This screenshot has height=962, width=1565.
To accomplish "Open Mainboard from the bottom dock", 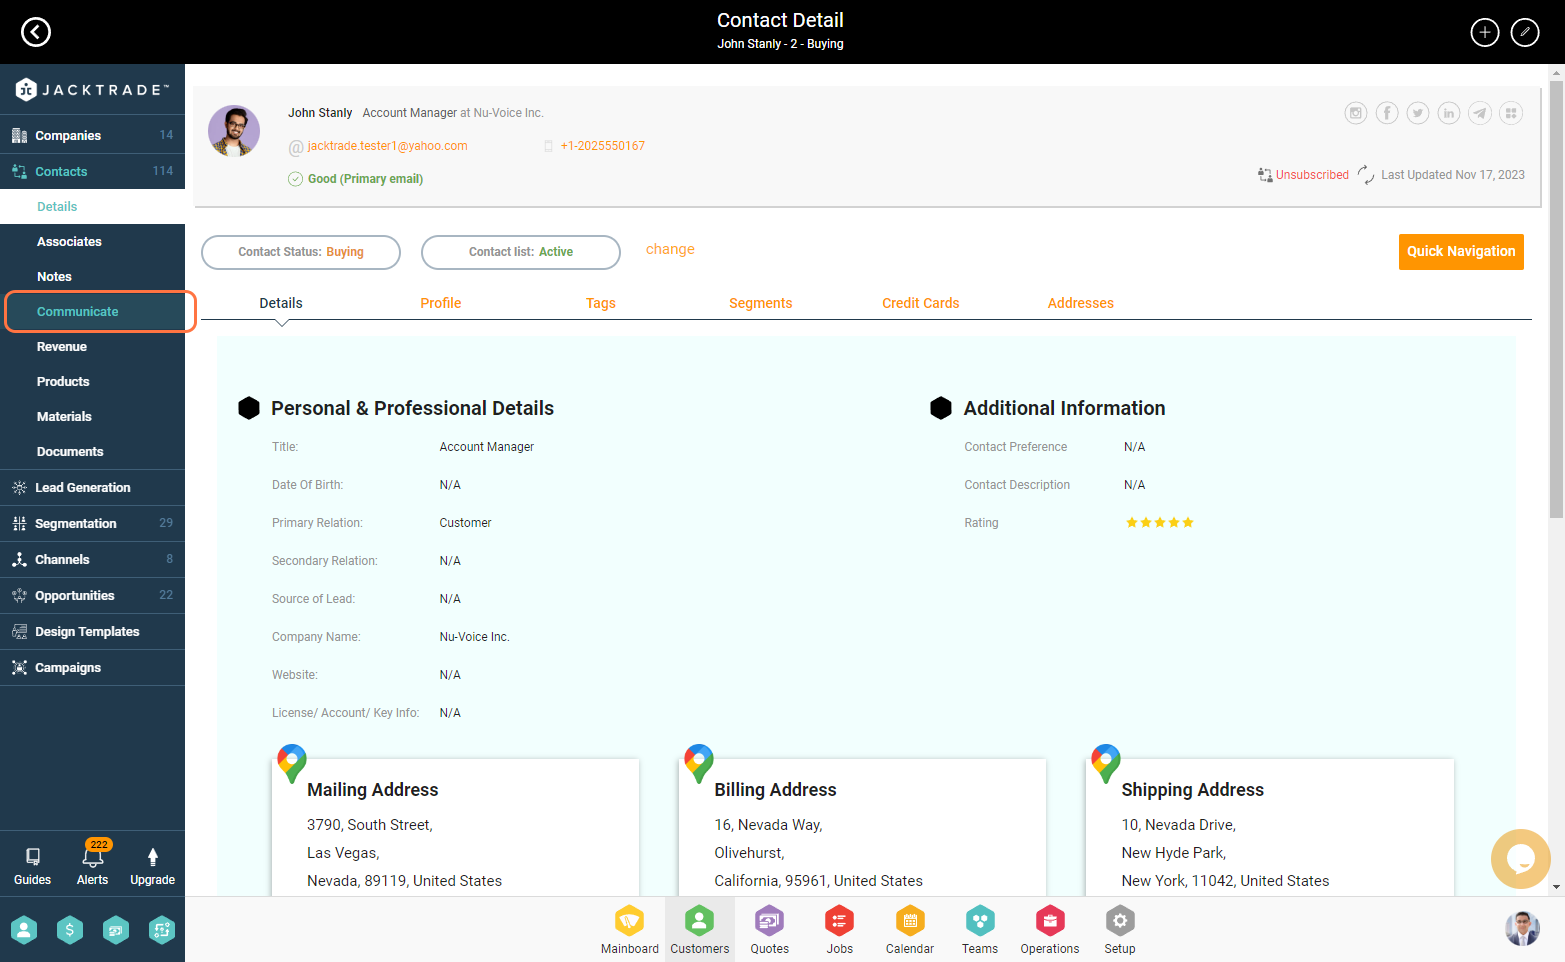I will pos(629,930).
